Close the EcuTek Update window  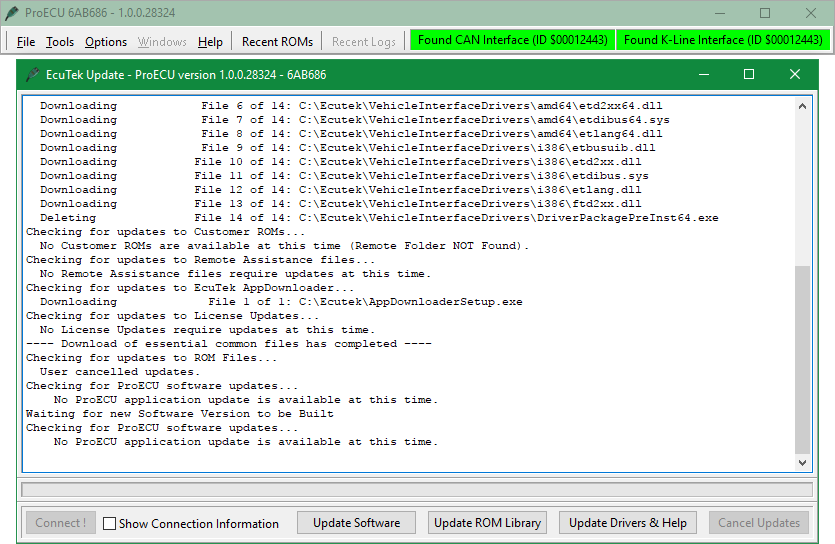tap(795, 75)
